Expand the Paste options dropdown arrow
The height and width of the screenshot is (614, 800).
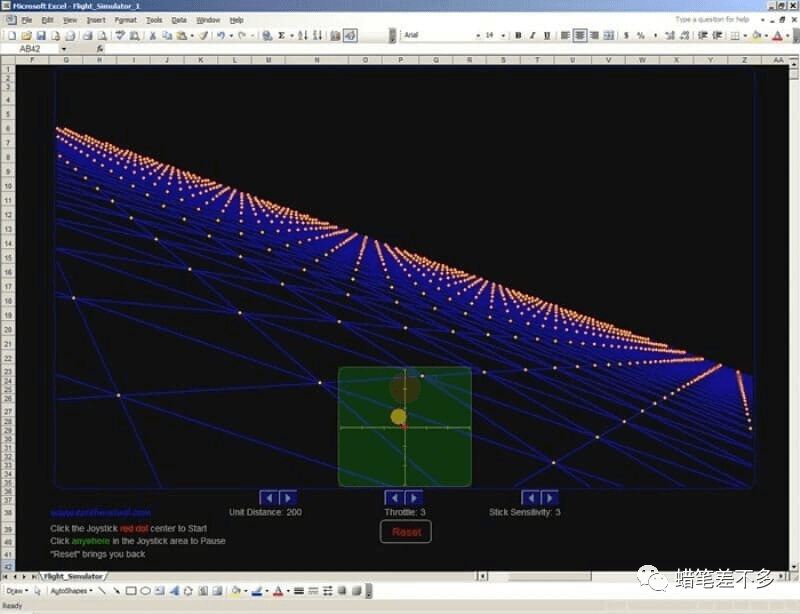pyautogui.click(x=192, y=35)
